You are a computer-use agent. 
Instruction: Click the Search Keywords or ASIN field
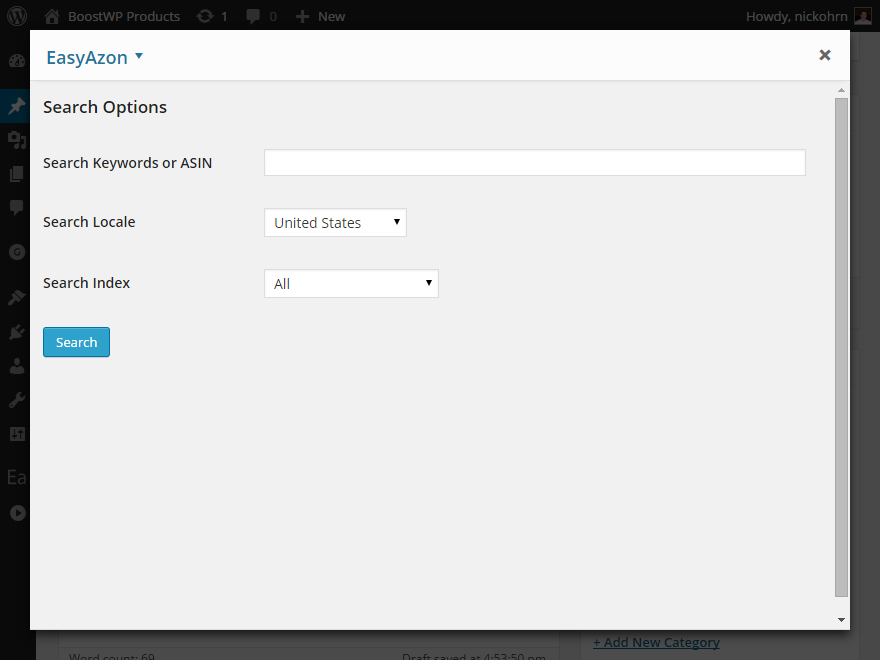(x=535, y=163)
